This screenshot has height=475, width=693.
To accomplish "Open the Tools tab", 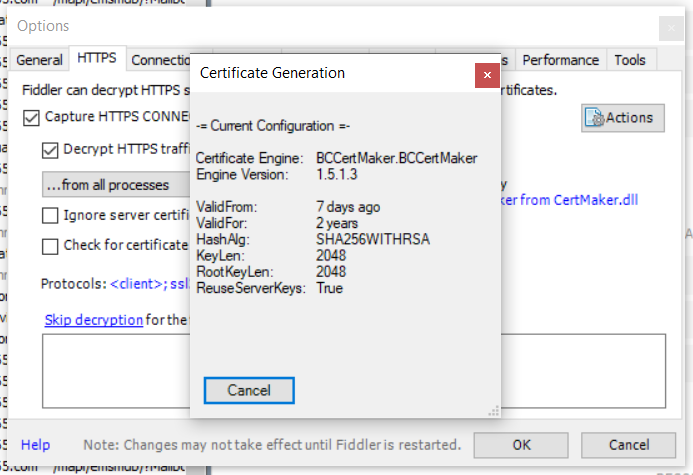I will pyautogui.click(x=630, y=60).
